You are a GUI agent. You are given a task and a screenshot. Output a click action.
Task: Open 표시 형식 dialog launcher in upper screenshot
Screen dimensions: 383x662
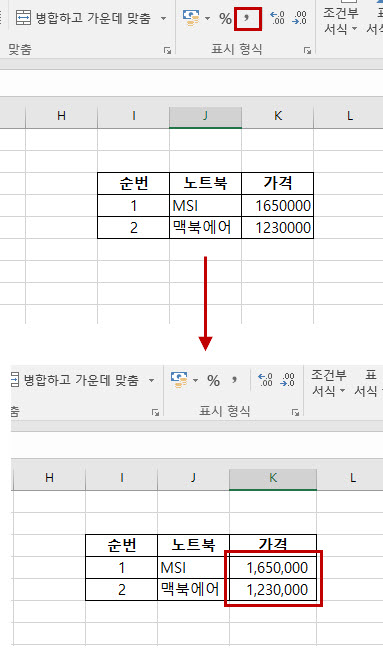307,51
